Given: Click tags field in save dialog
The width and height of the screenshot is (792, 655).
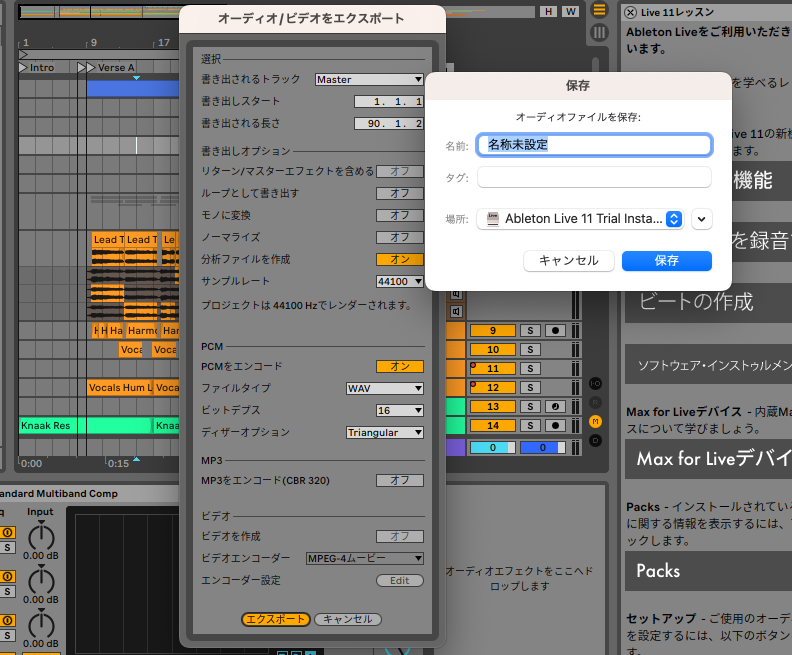Looking at the screenshot, I should 594,177.
